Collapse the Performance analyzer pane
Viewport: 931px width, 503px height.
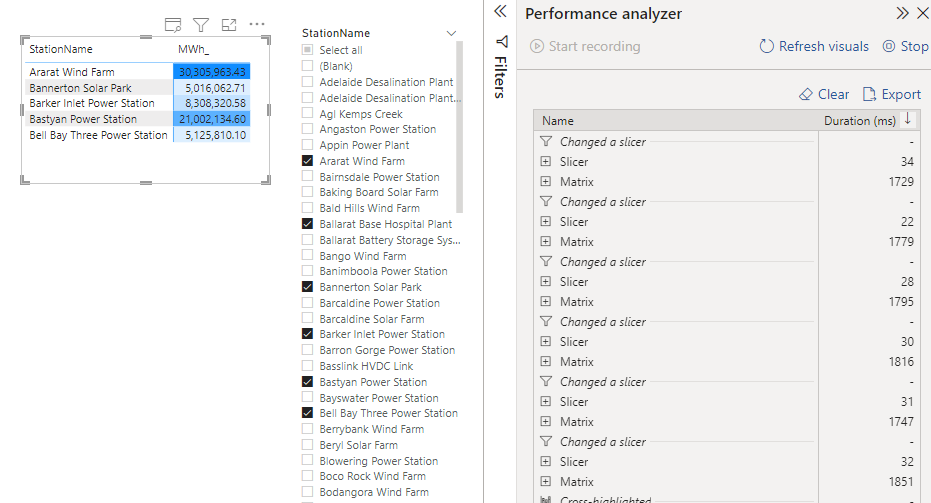tap(902, 13)
